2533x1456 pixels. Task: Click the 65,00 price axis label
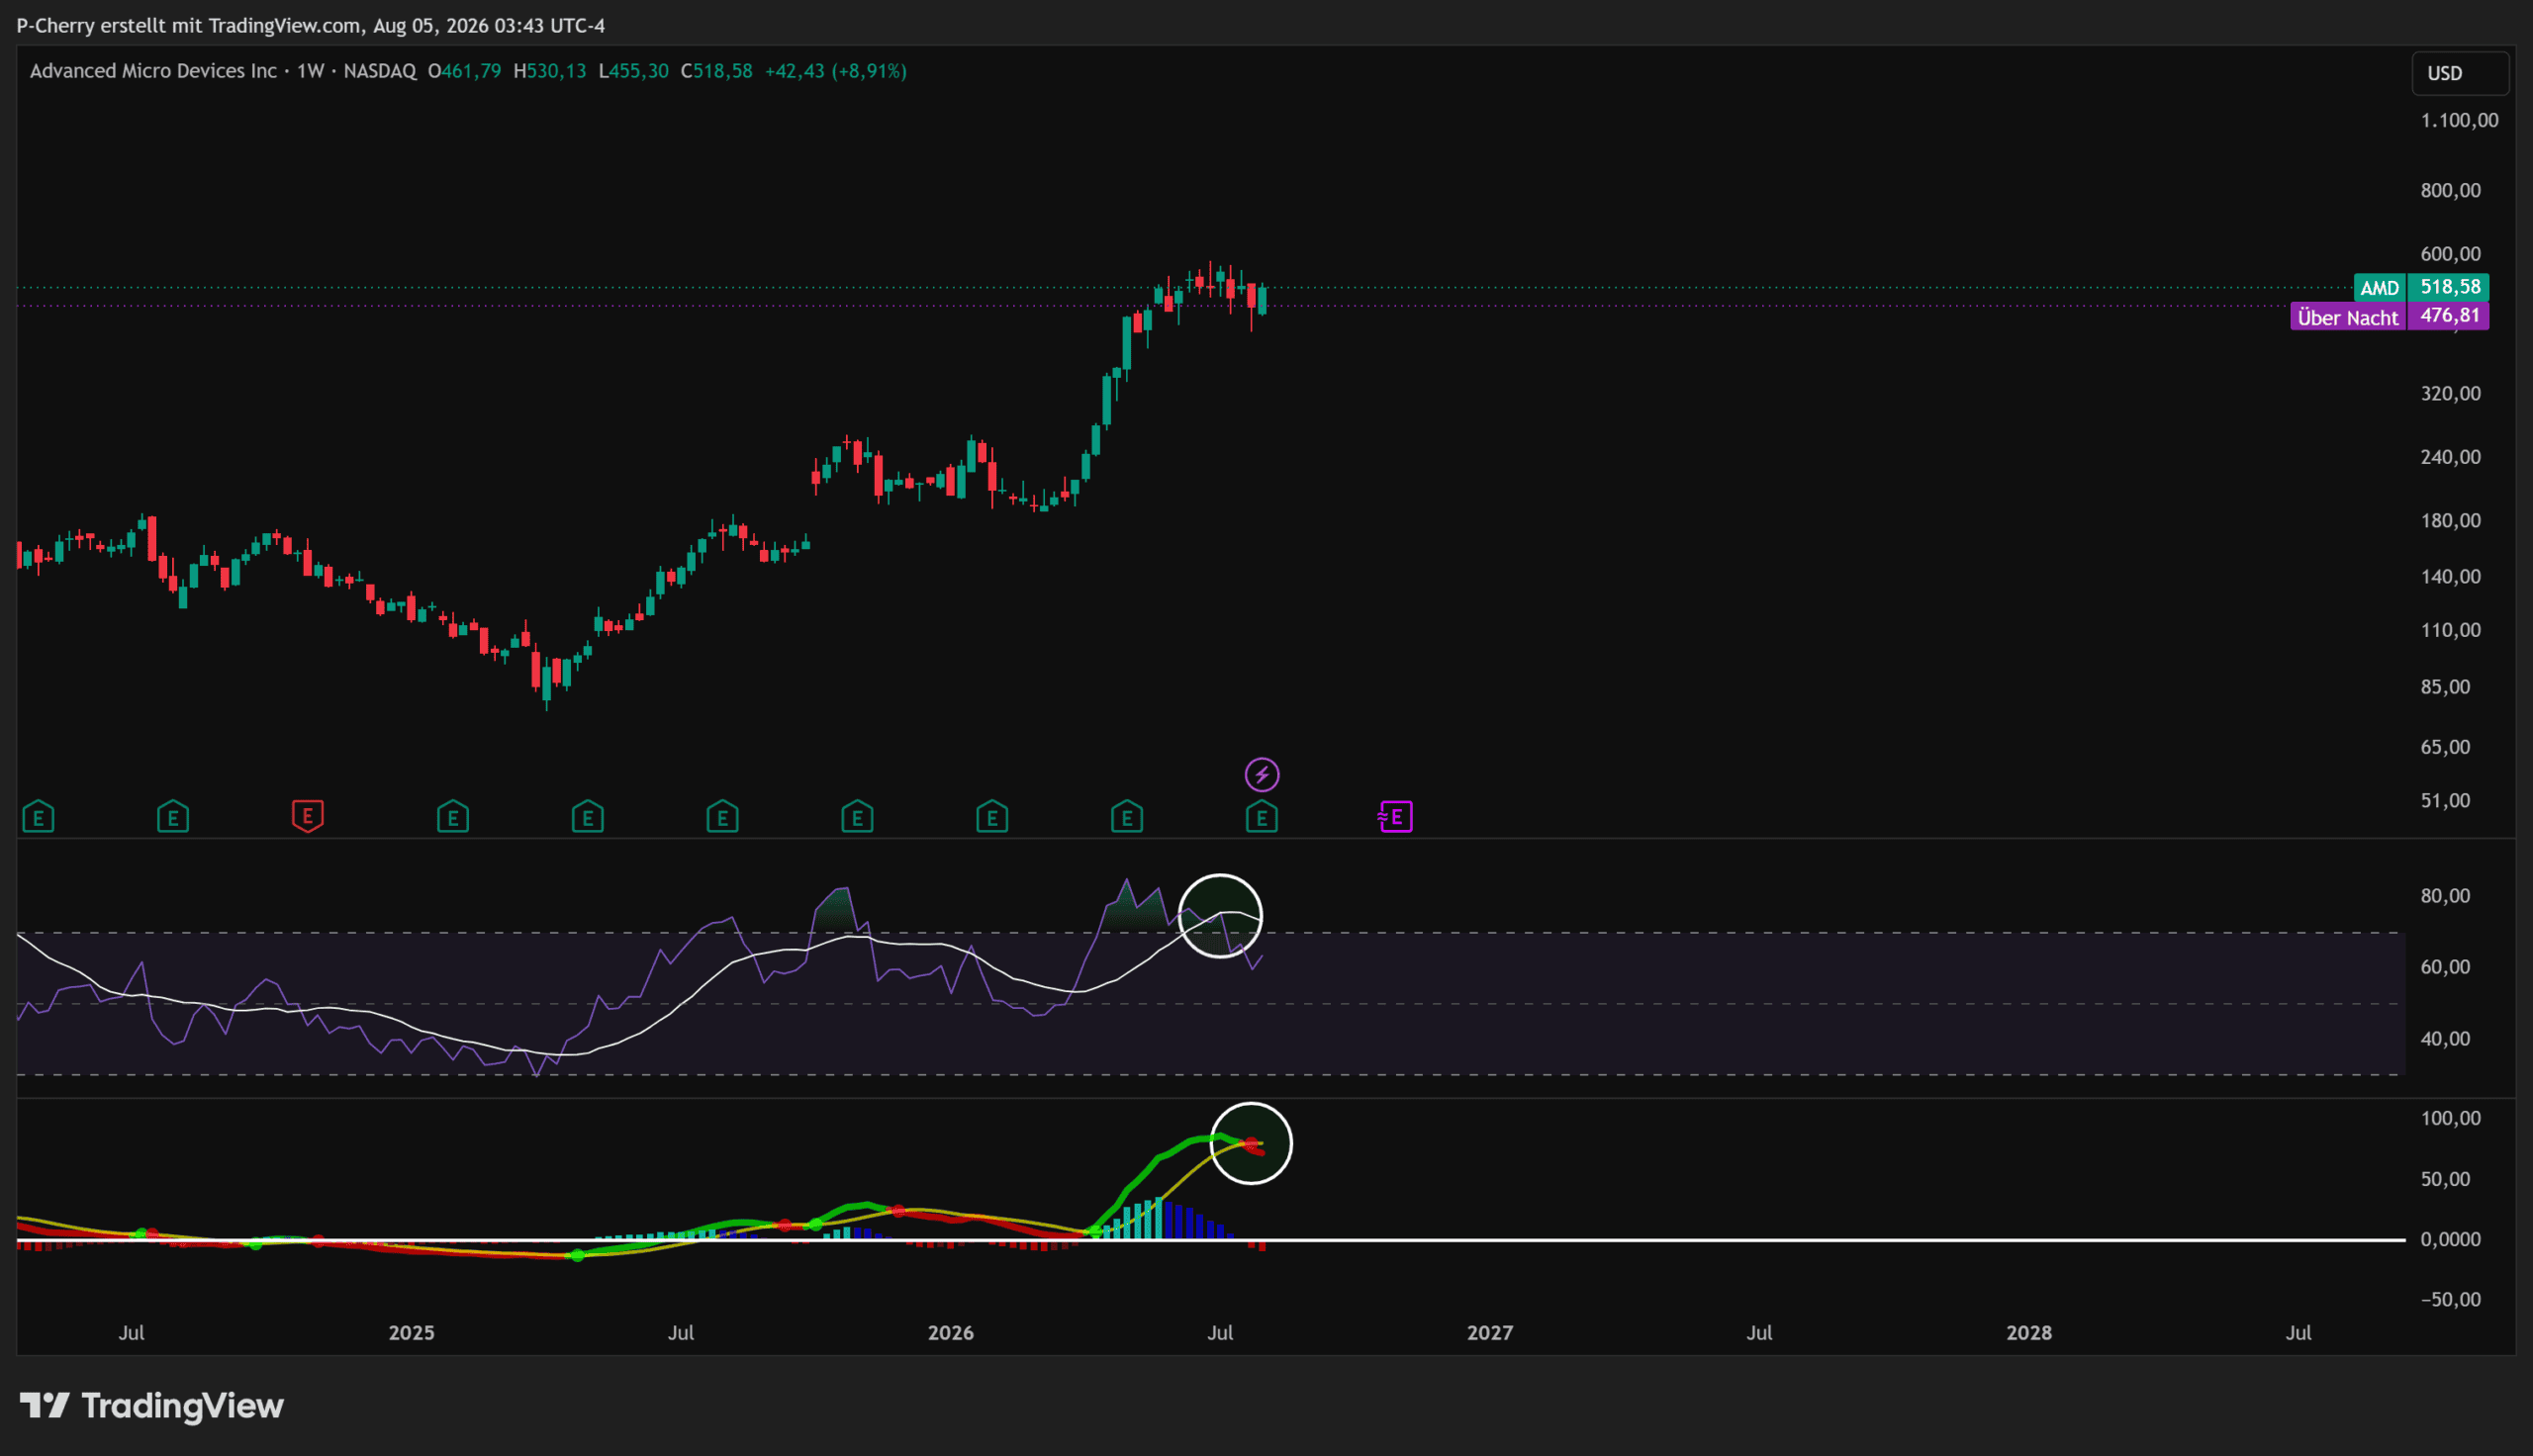[2445, 747]
